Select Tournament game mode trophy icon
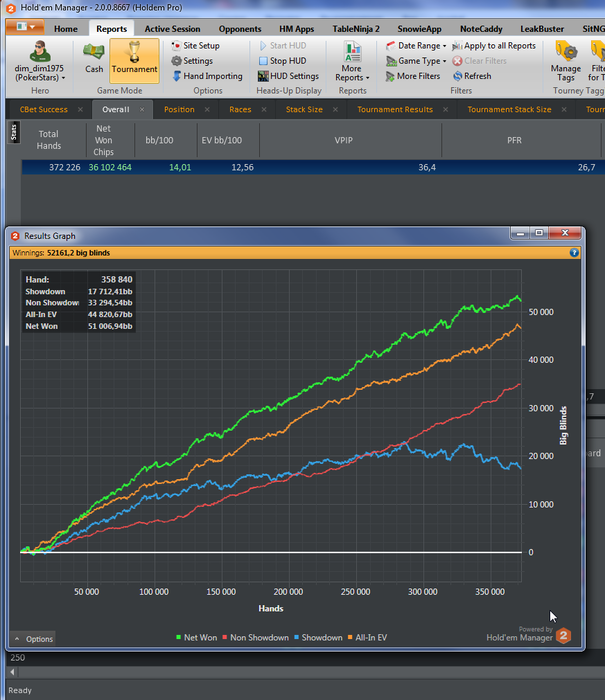Viewport: 605px width, 700px height. click(x=134, y=60)
